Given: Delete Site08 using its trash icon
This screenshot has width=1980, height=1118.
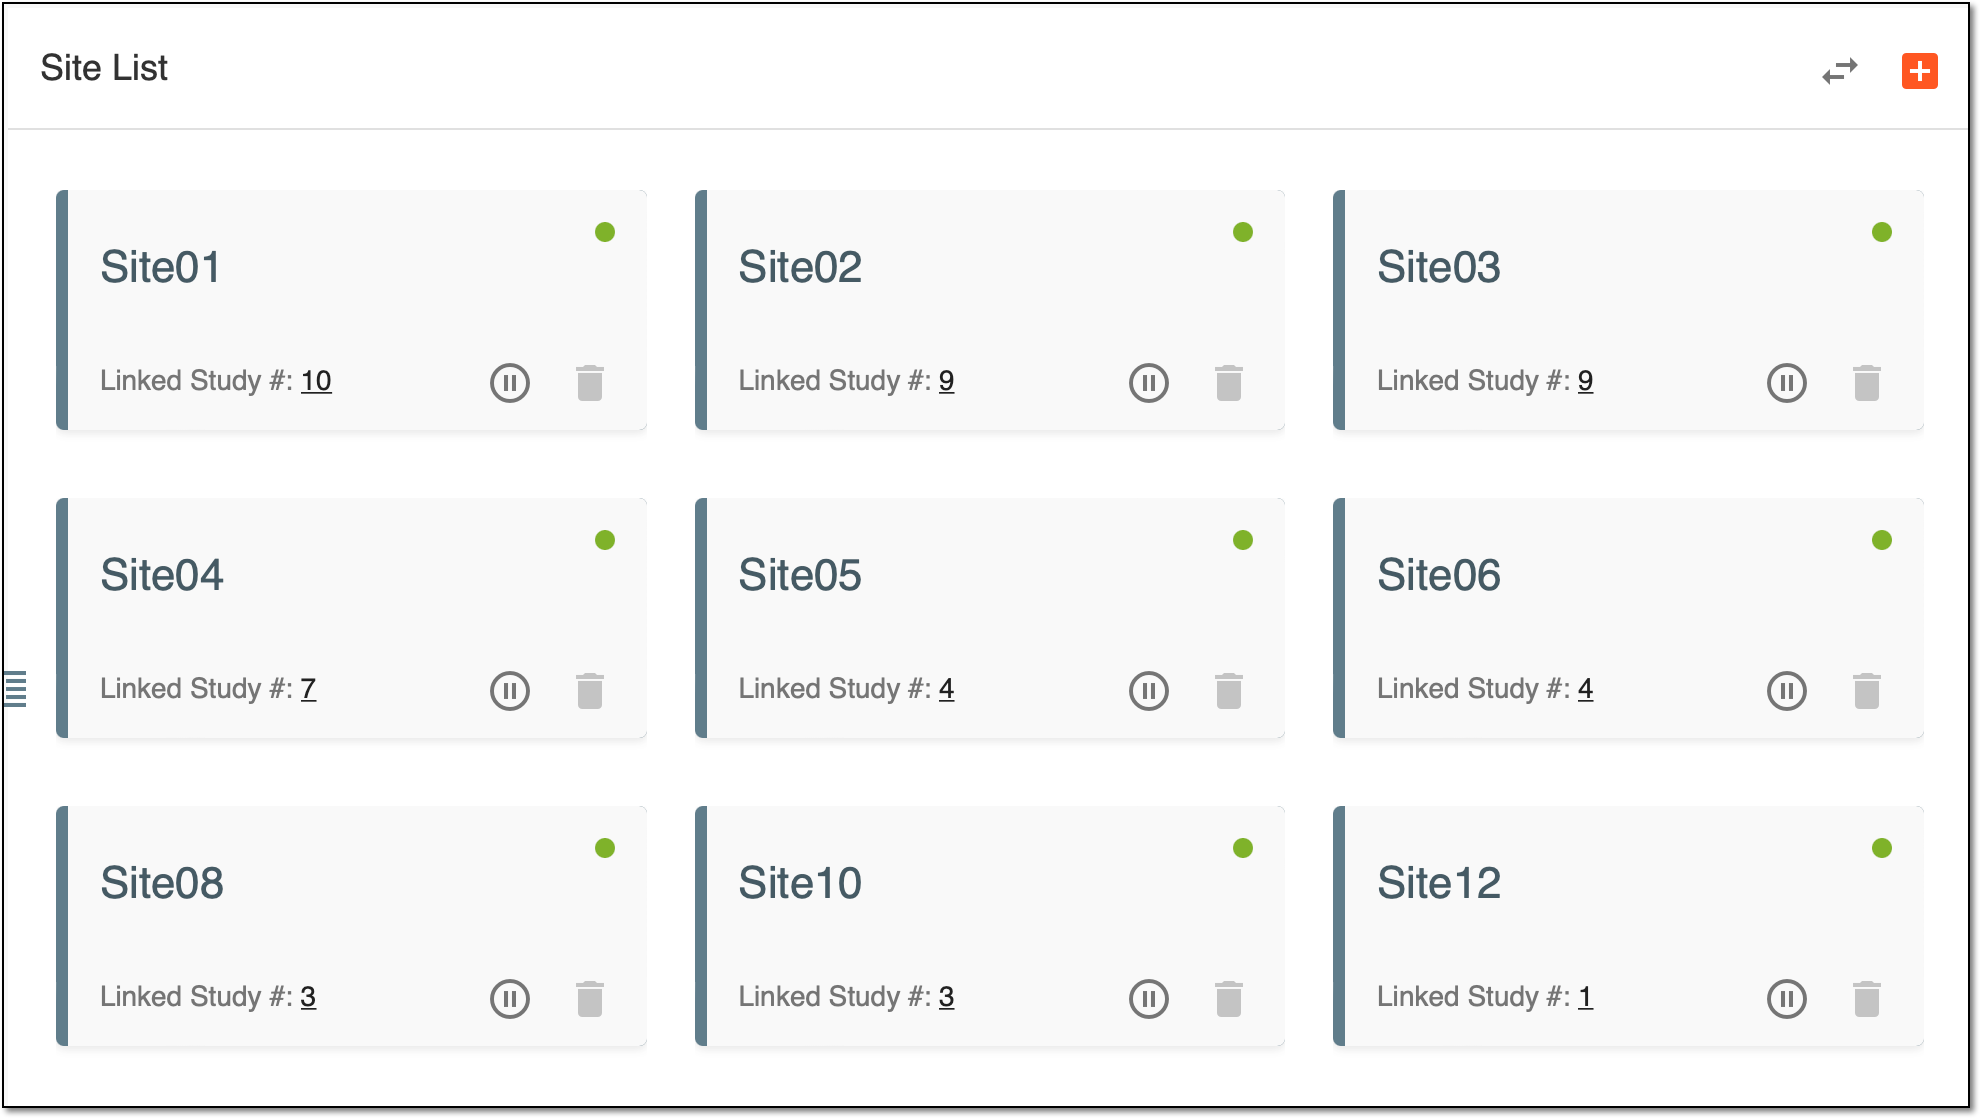Looking at the screenshot, I should [x=590, y=998].
